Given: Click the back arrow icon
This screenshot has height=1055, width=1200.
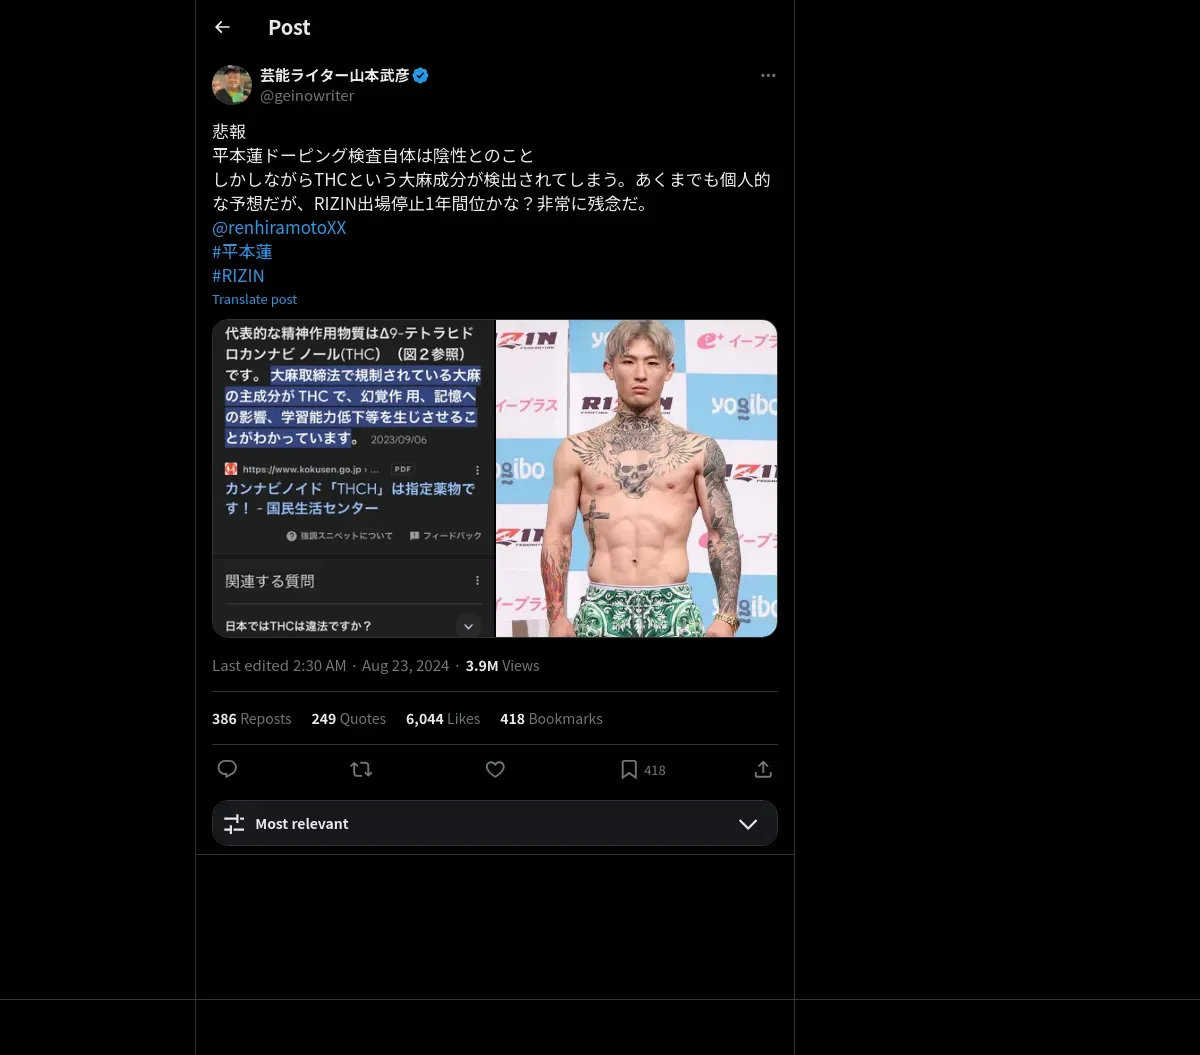Looking at the screenshot, I should 222,27.
